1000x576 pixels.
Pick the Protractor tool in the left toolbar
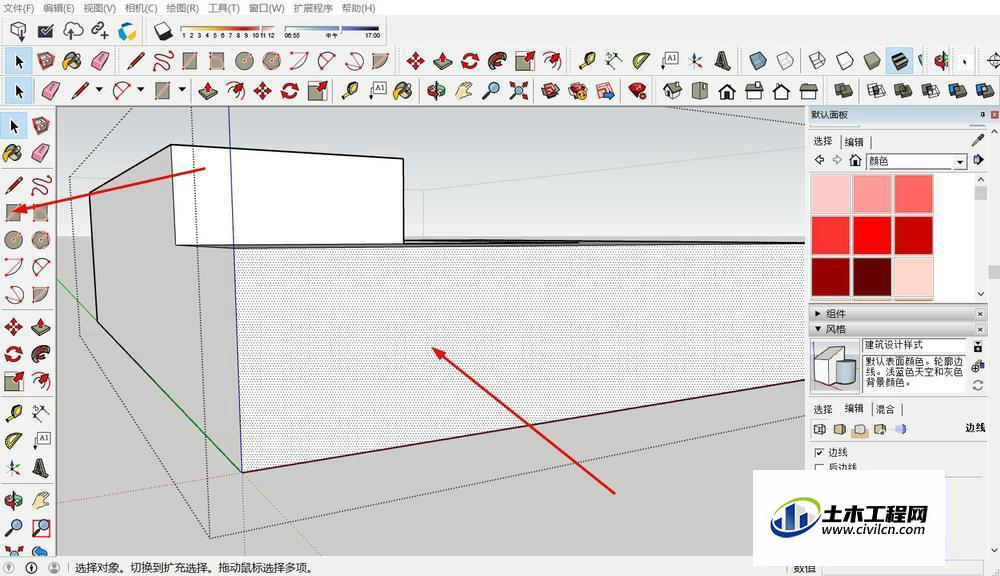[x=13, y=441]
